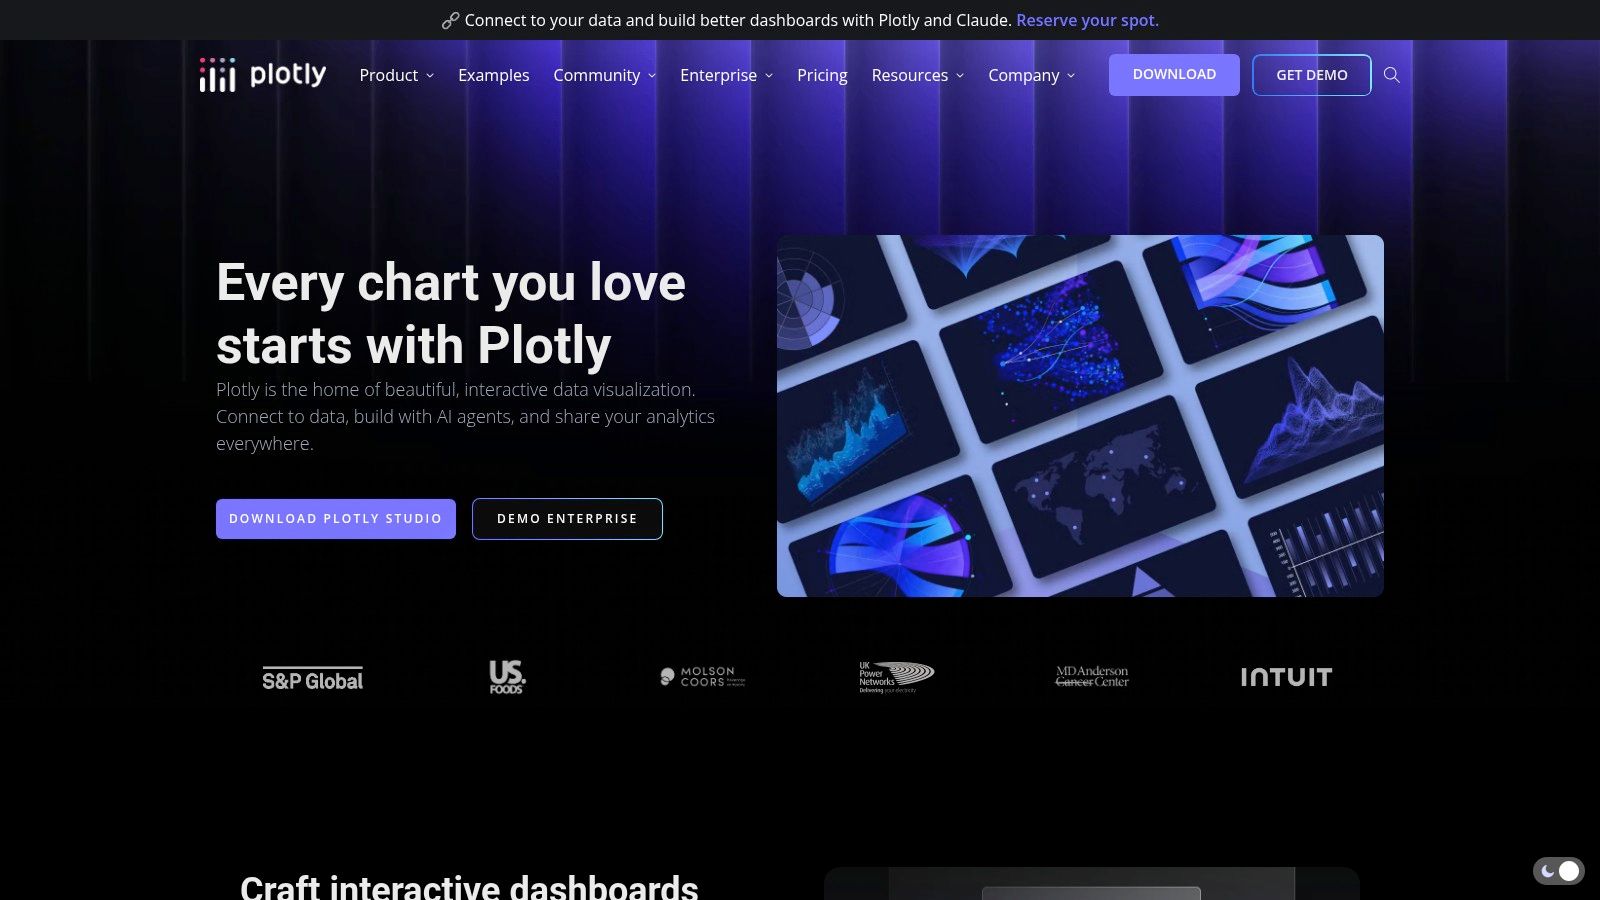
Task: Click the Intuit logo
Action: click(1287, 677)
